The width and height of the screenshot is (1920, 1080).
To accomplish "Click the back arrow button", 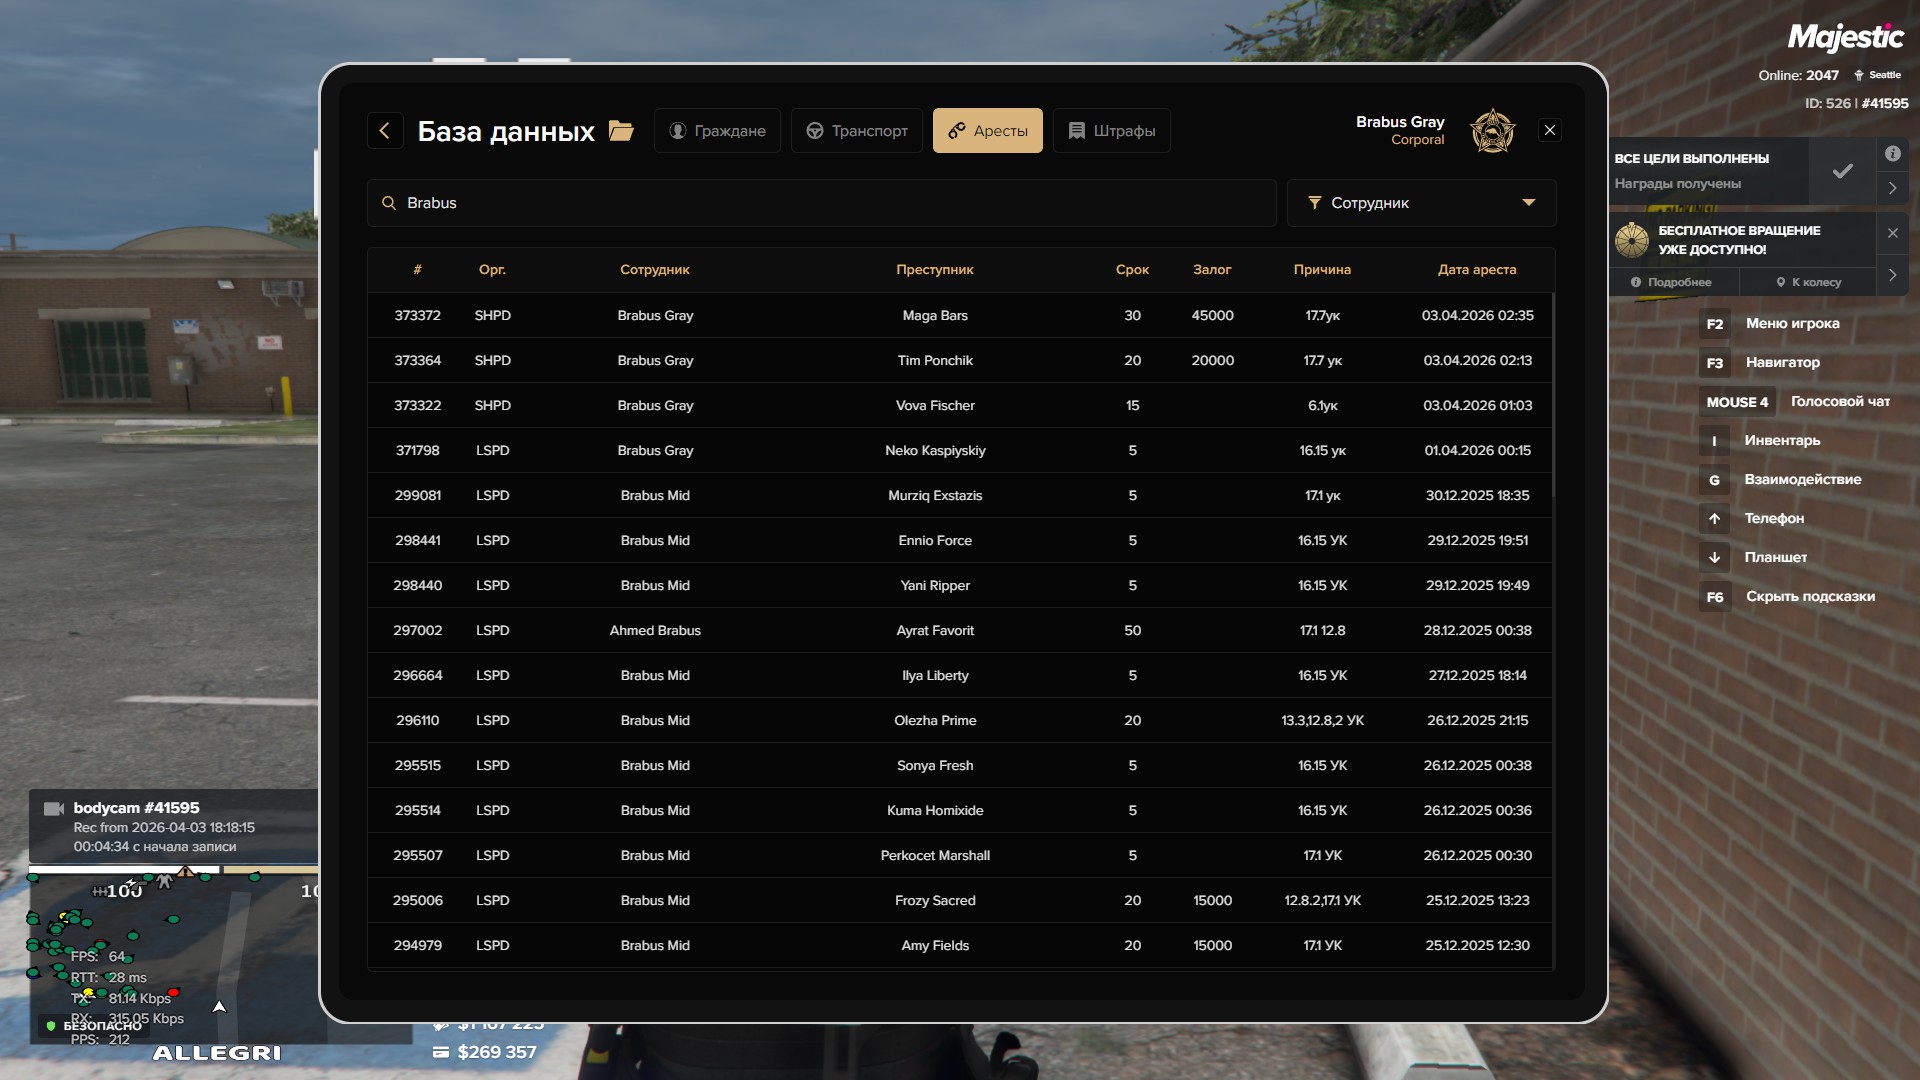I will (x=385, y=130).
